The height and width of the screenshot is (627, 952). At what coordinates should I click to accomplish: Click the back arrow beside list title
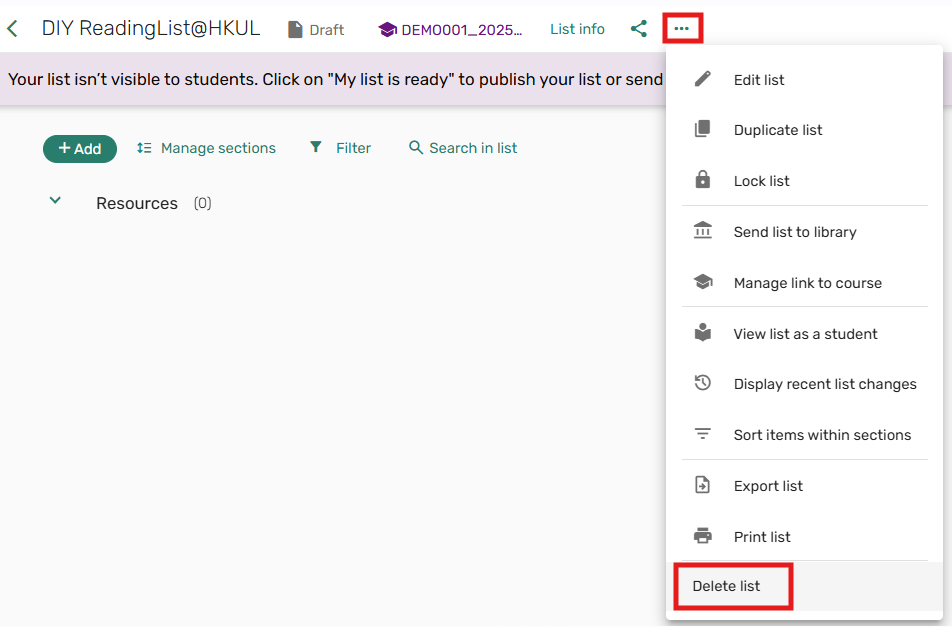click(x=13, y=29)
